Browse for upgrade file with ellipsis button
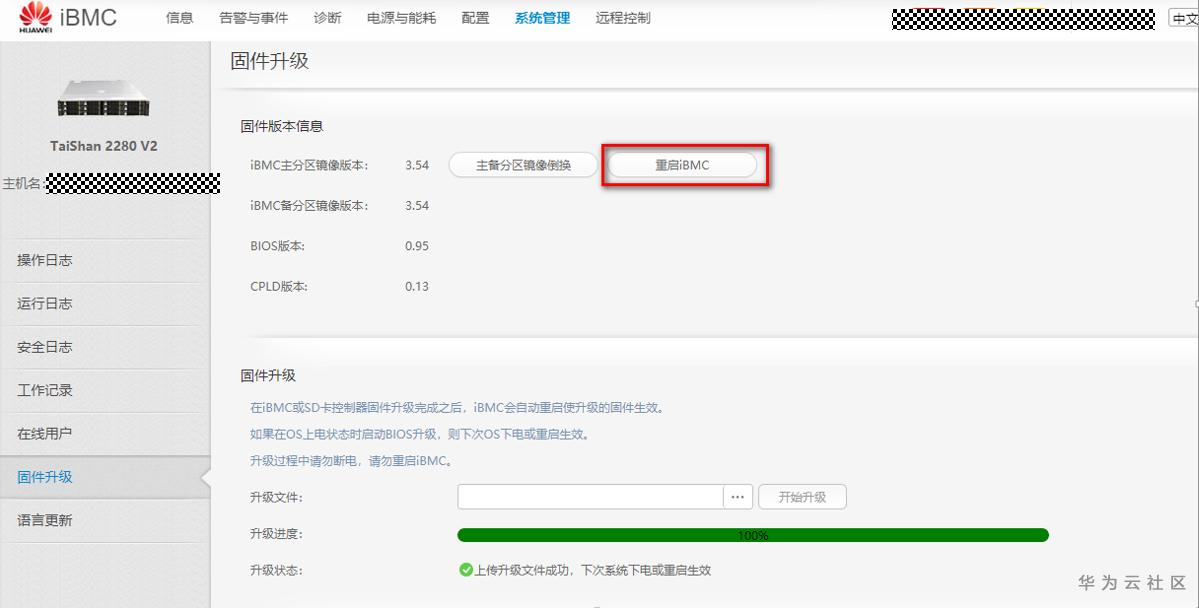Viewport: 1199px width, 608px height. 738,497
